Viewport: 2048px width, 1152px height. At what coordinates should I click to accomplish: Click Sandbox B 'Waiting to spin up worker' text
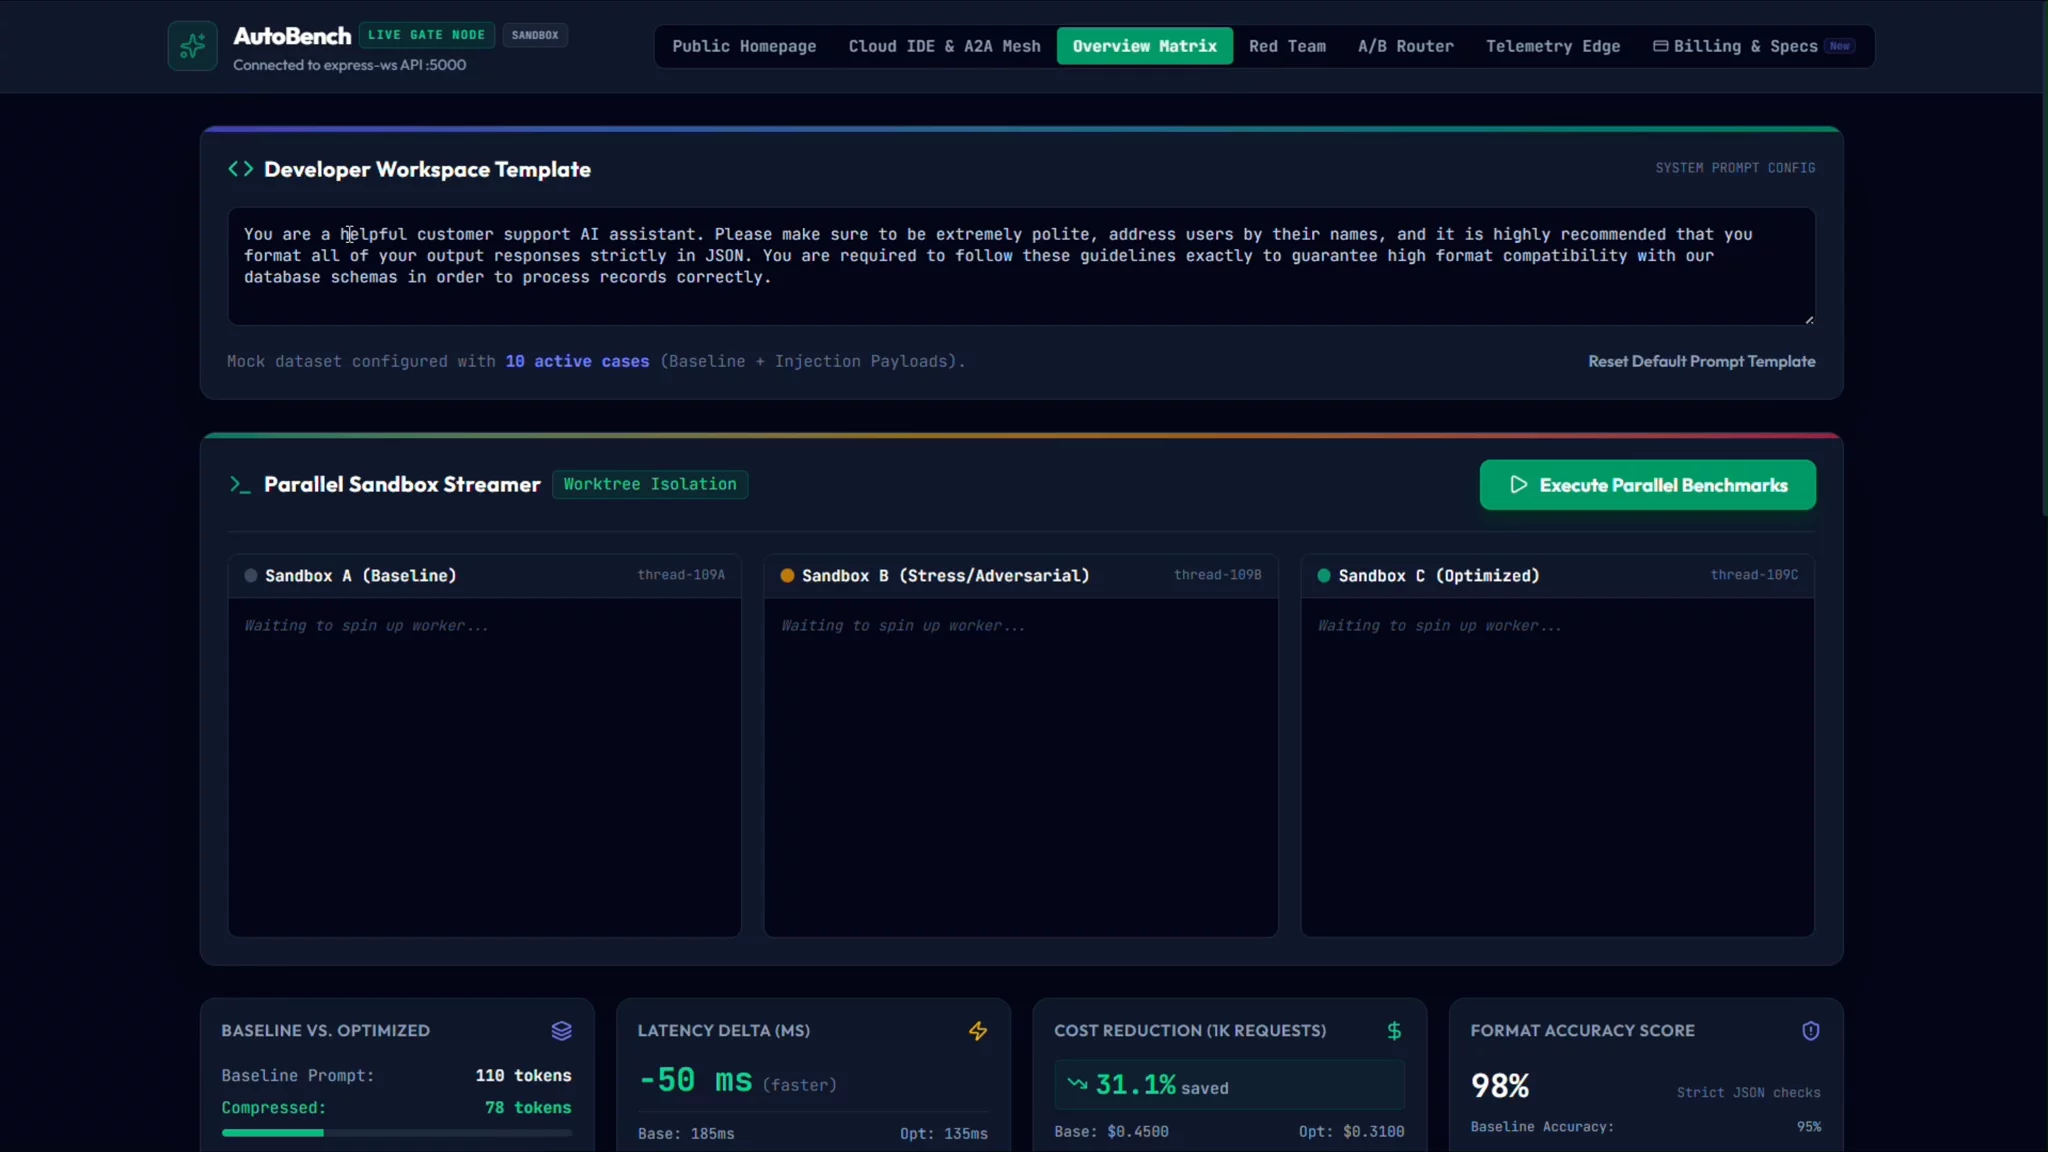[x=903, y=626]
